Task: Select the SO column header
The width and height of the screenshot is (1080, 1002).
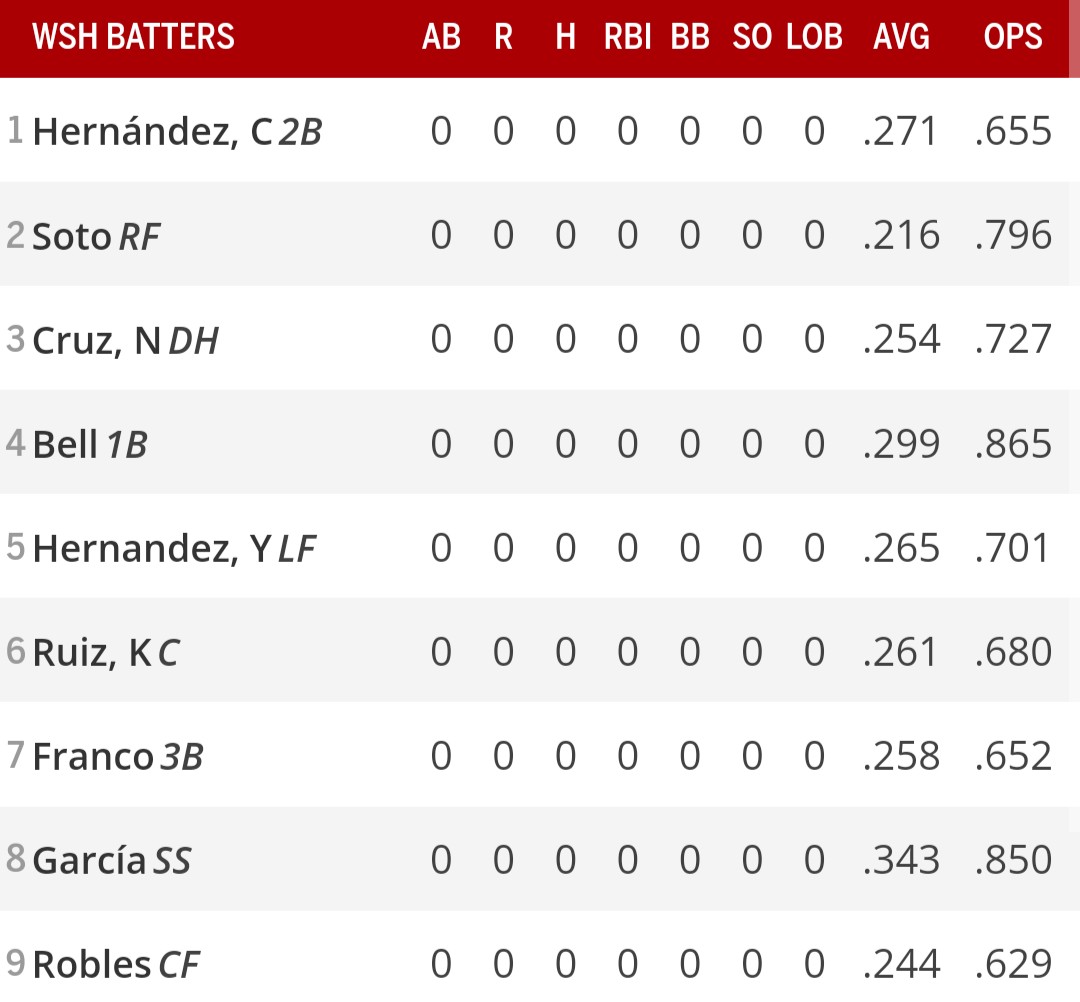Action: (752, 37)
